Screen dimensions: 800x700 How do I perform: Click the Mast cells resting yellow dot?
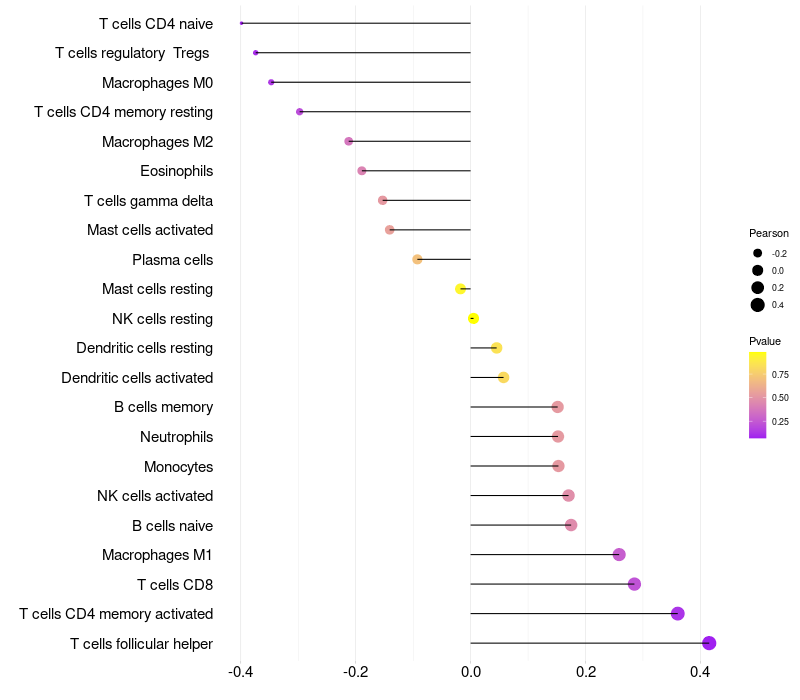click(460, 289)
